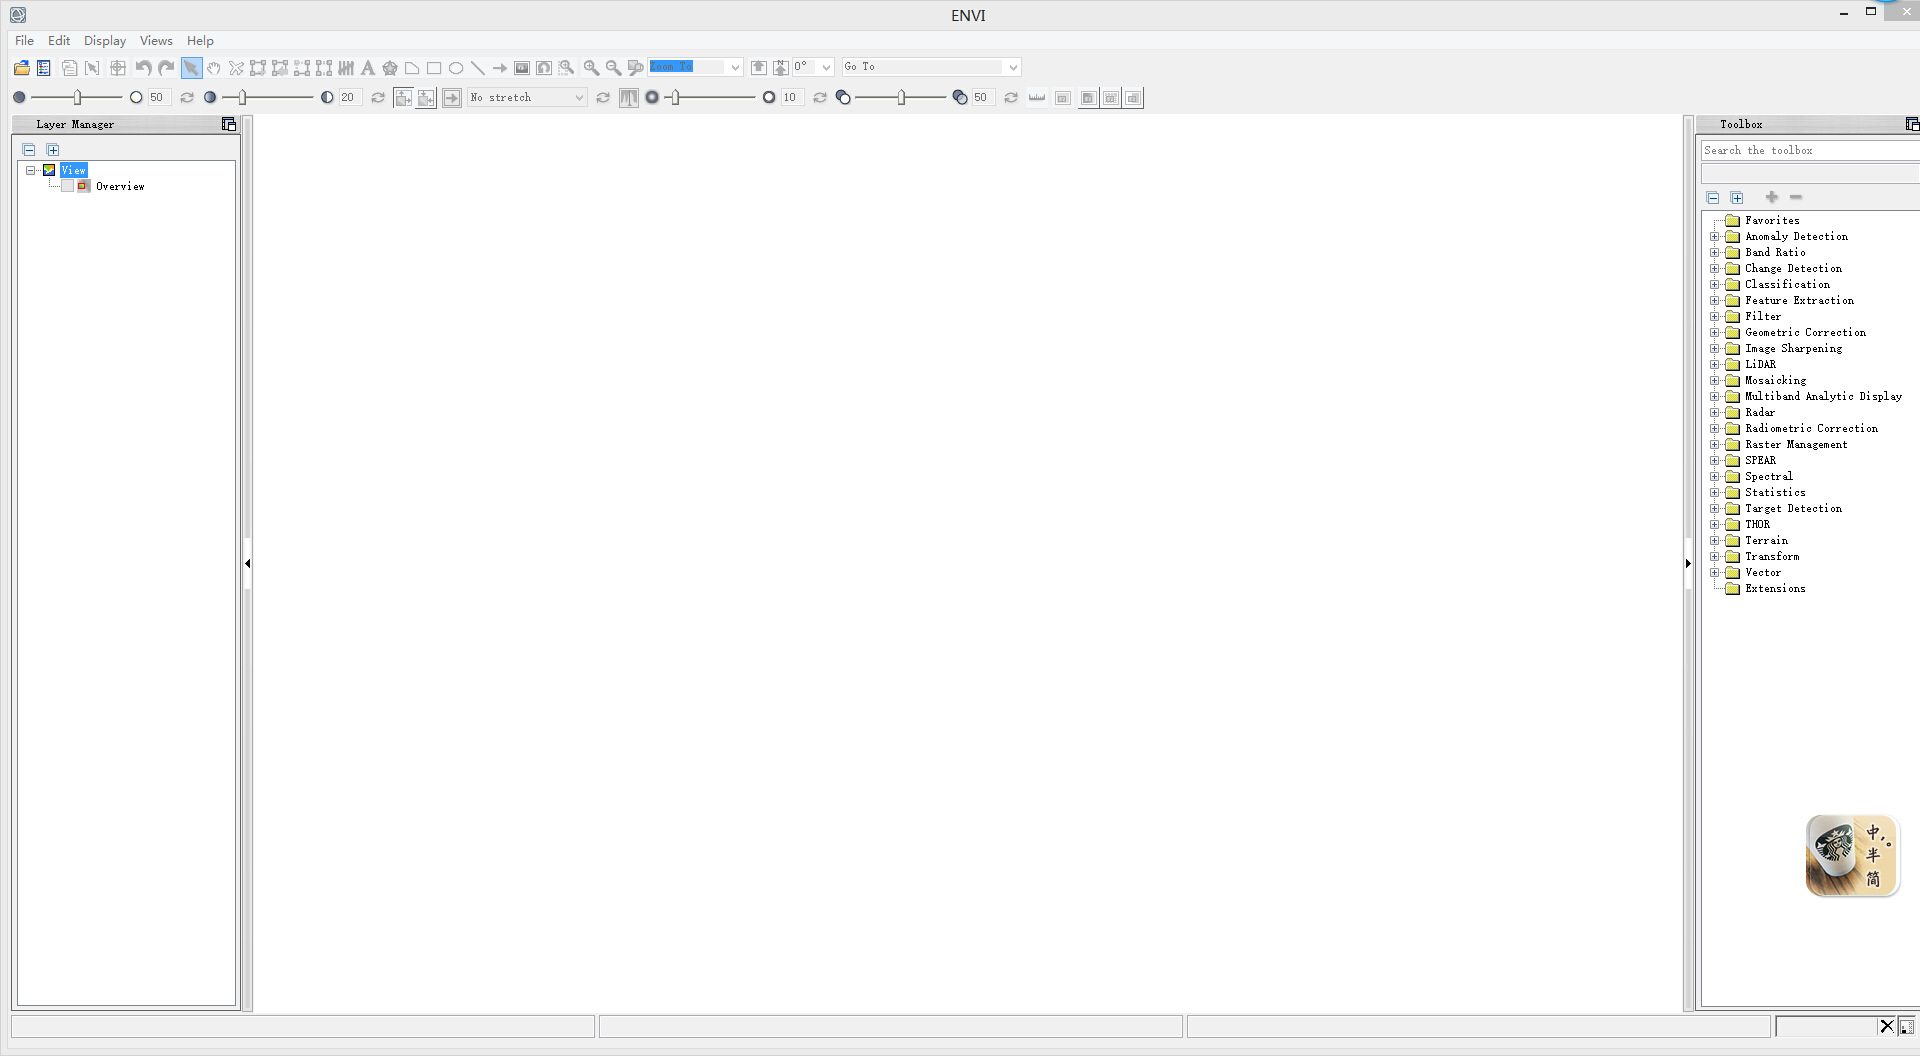Collapse the left Layer Manager panel arrow
The width and height of the screenshot is (1920, 1056).
point(247,563)
